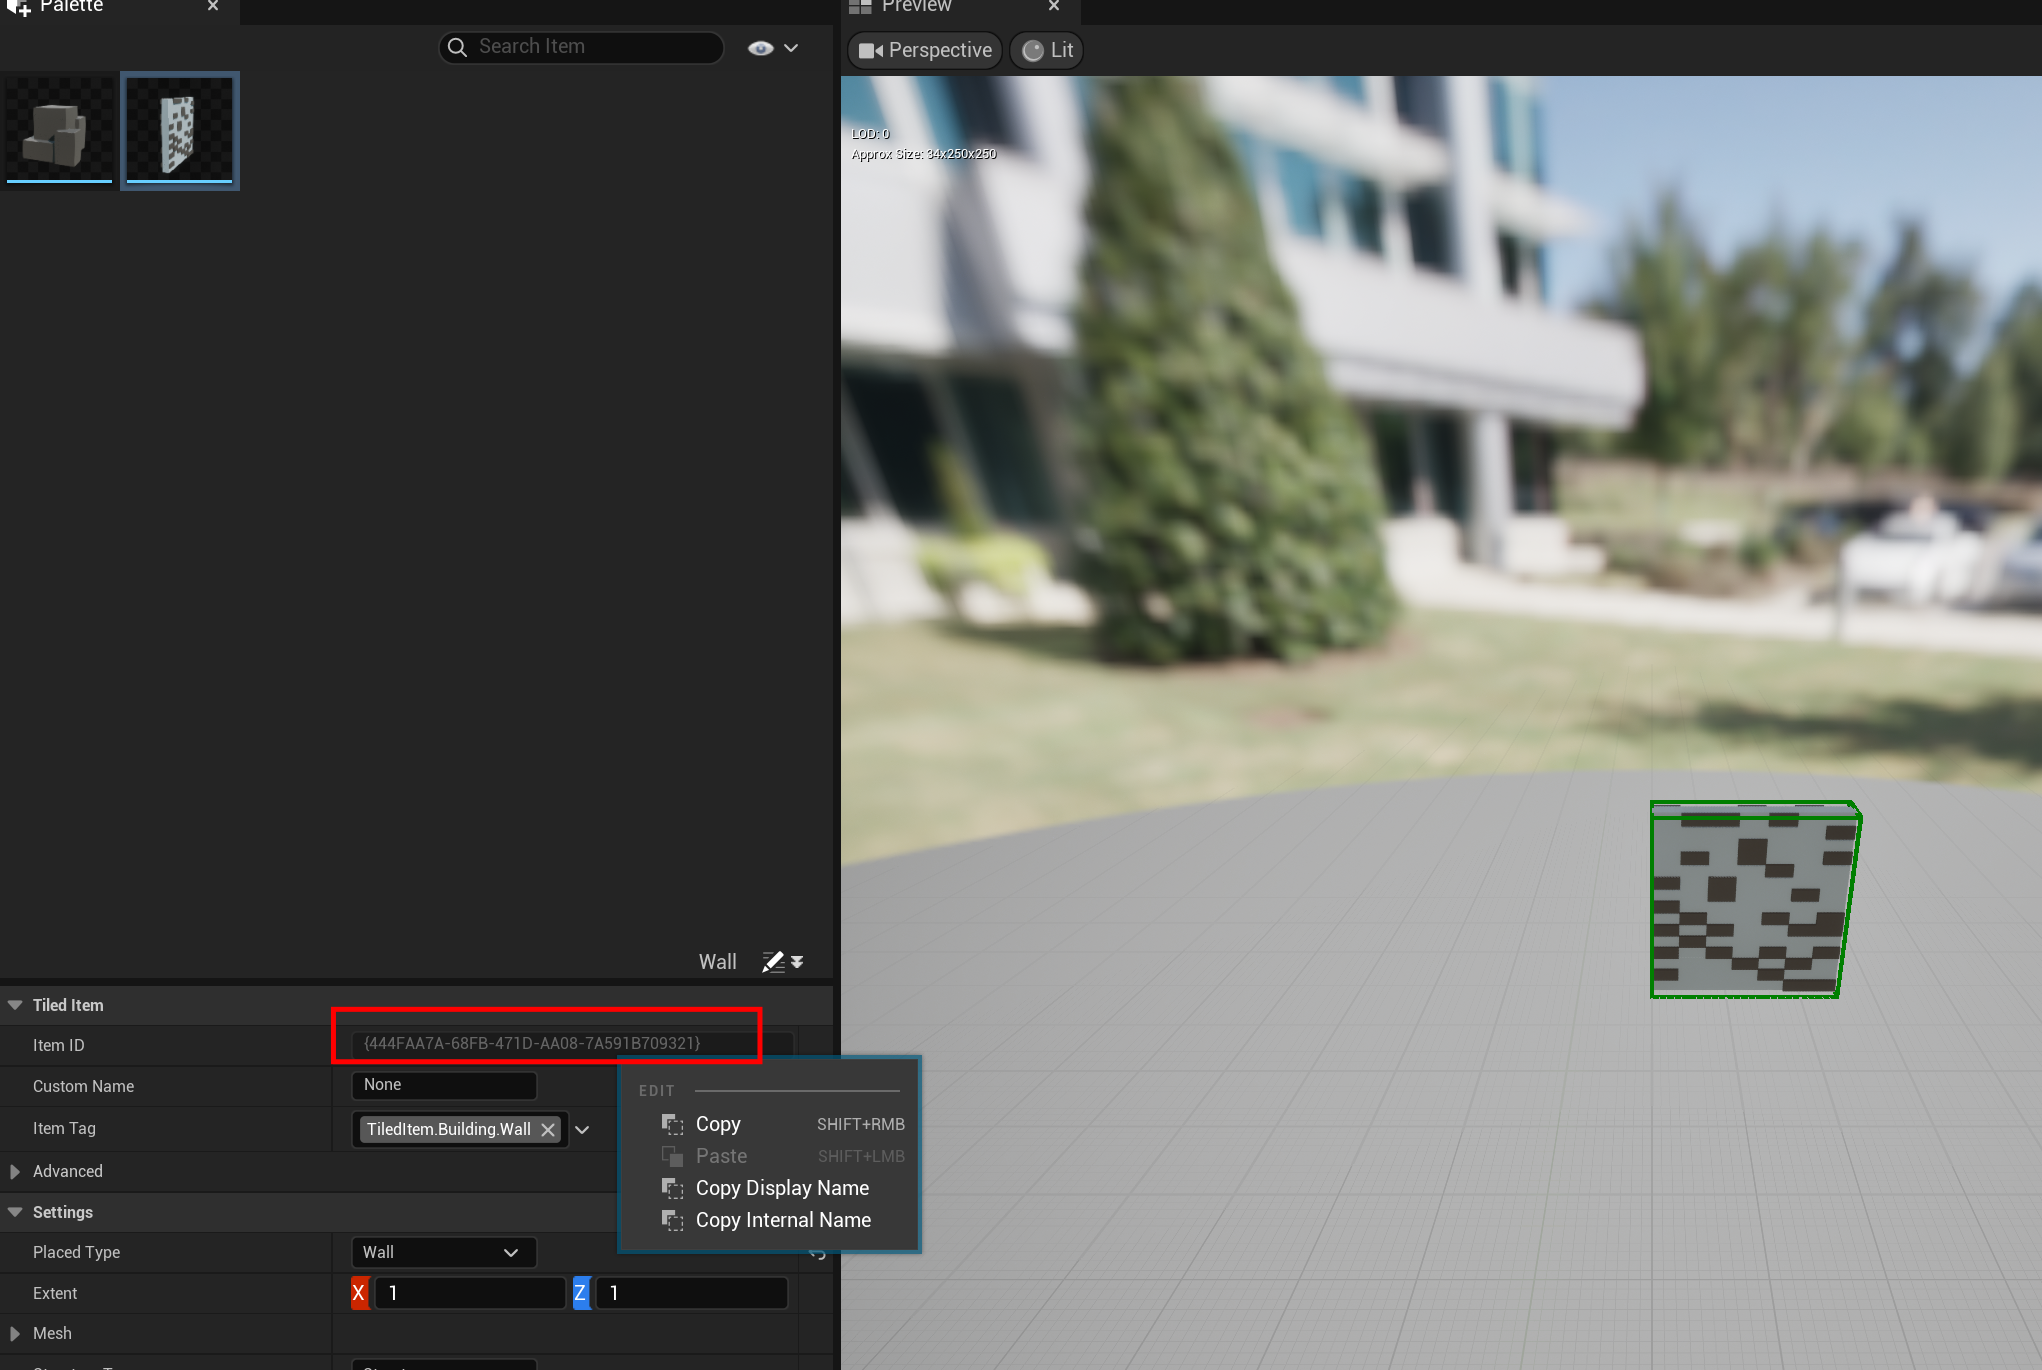Collapse the Settings section
This screenshot has width=2042, height=1370.
(x=15, y=1212)
